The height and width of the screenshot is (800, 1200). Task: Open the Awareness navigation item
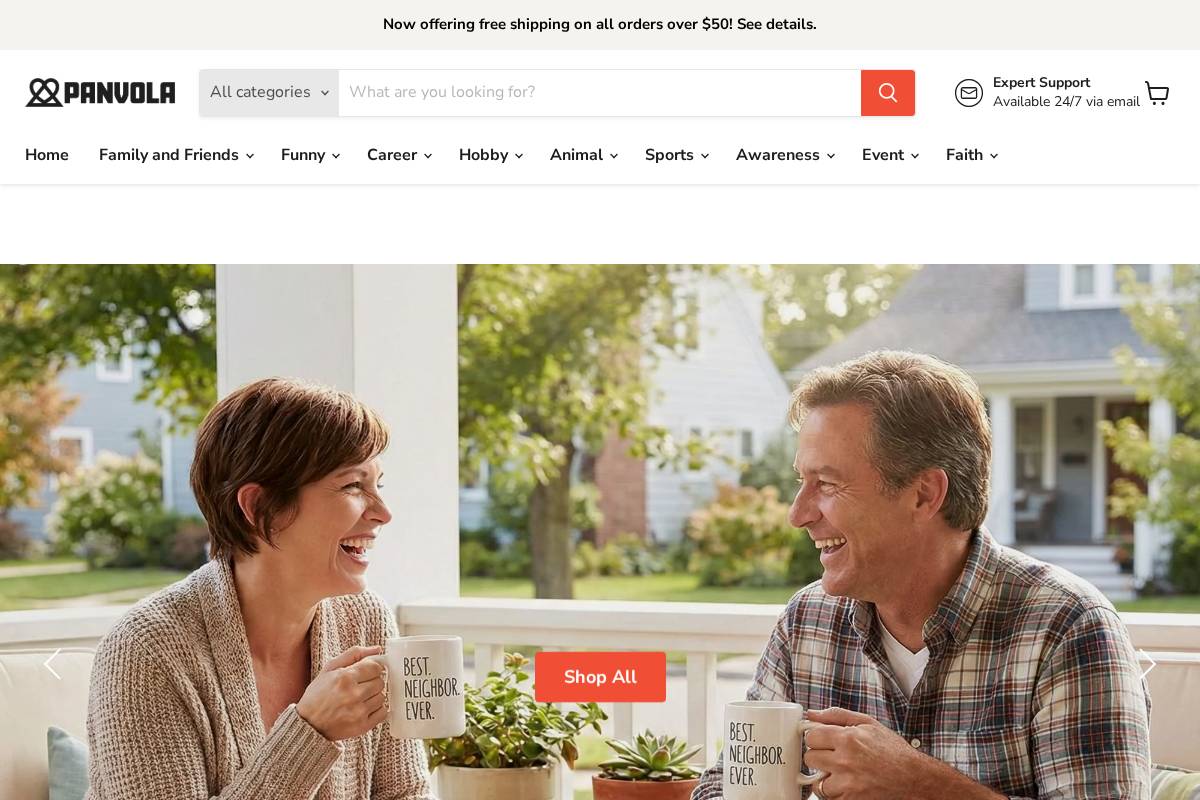(785, 155)
